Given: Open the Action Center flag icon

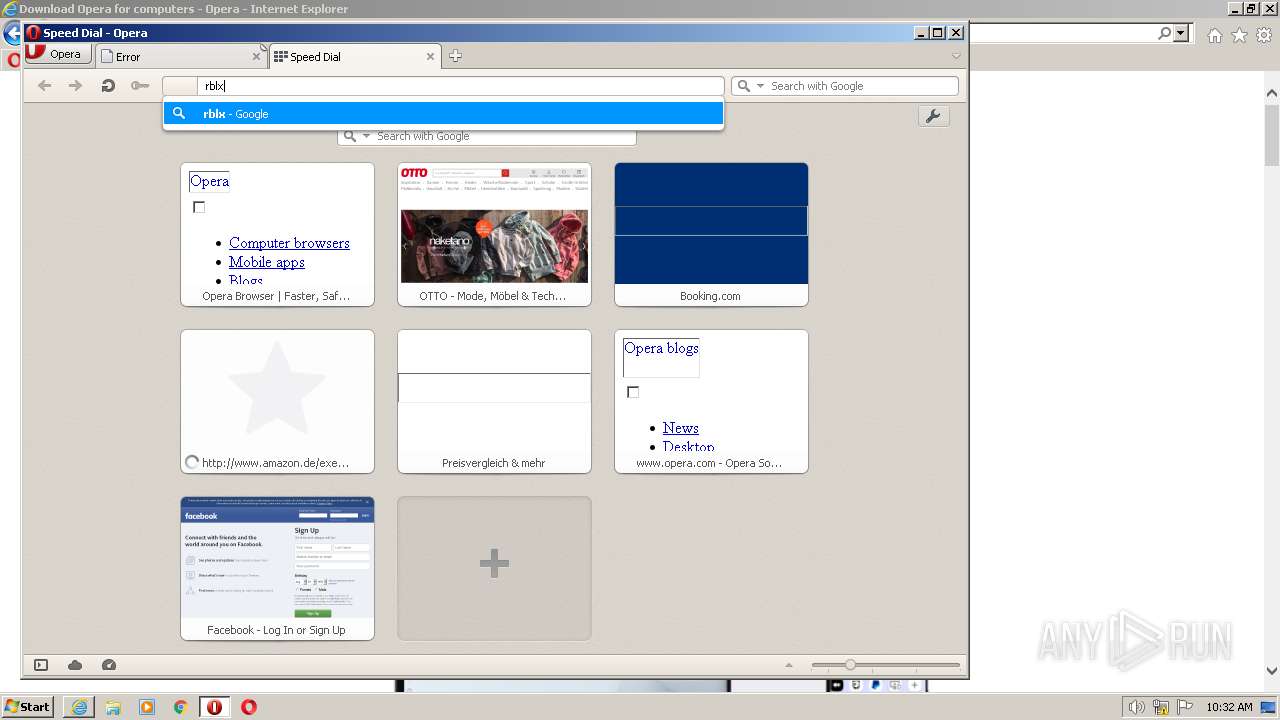Looking at the screenshot, I should click(x=1184, y=707).
